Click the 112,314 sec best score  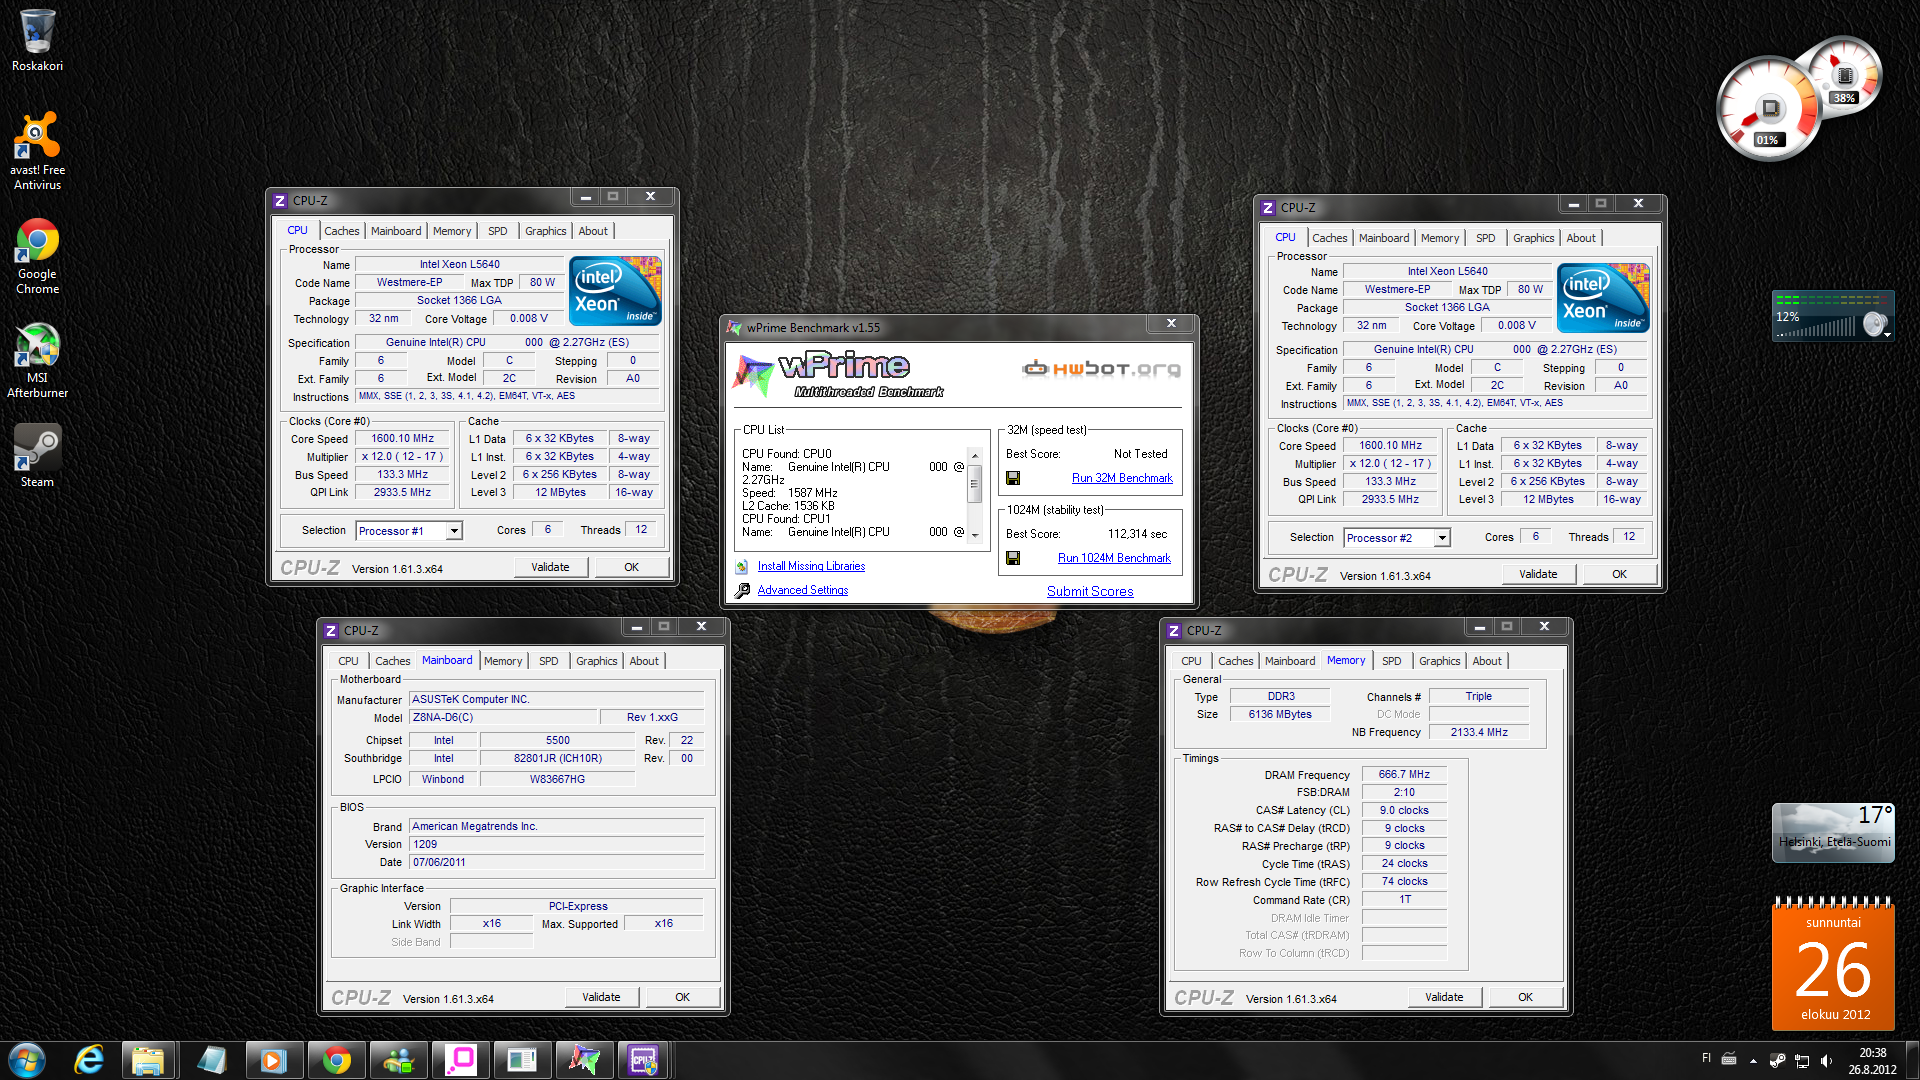point(1137,534)
